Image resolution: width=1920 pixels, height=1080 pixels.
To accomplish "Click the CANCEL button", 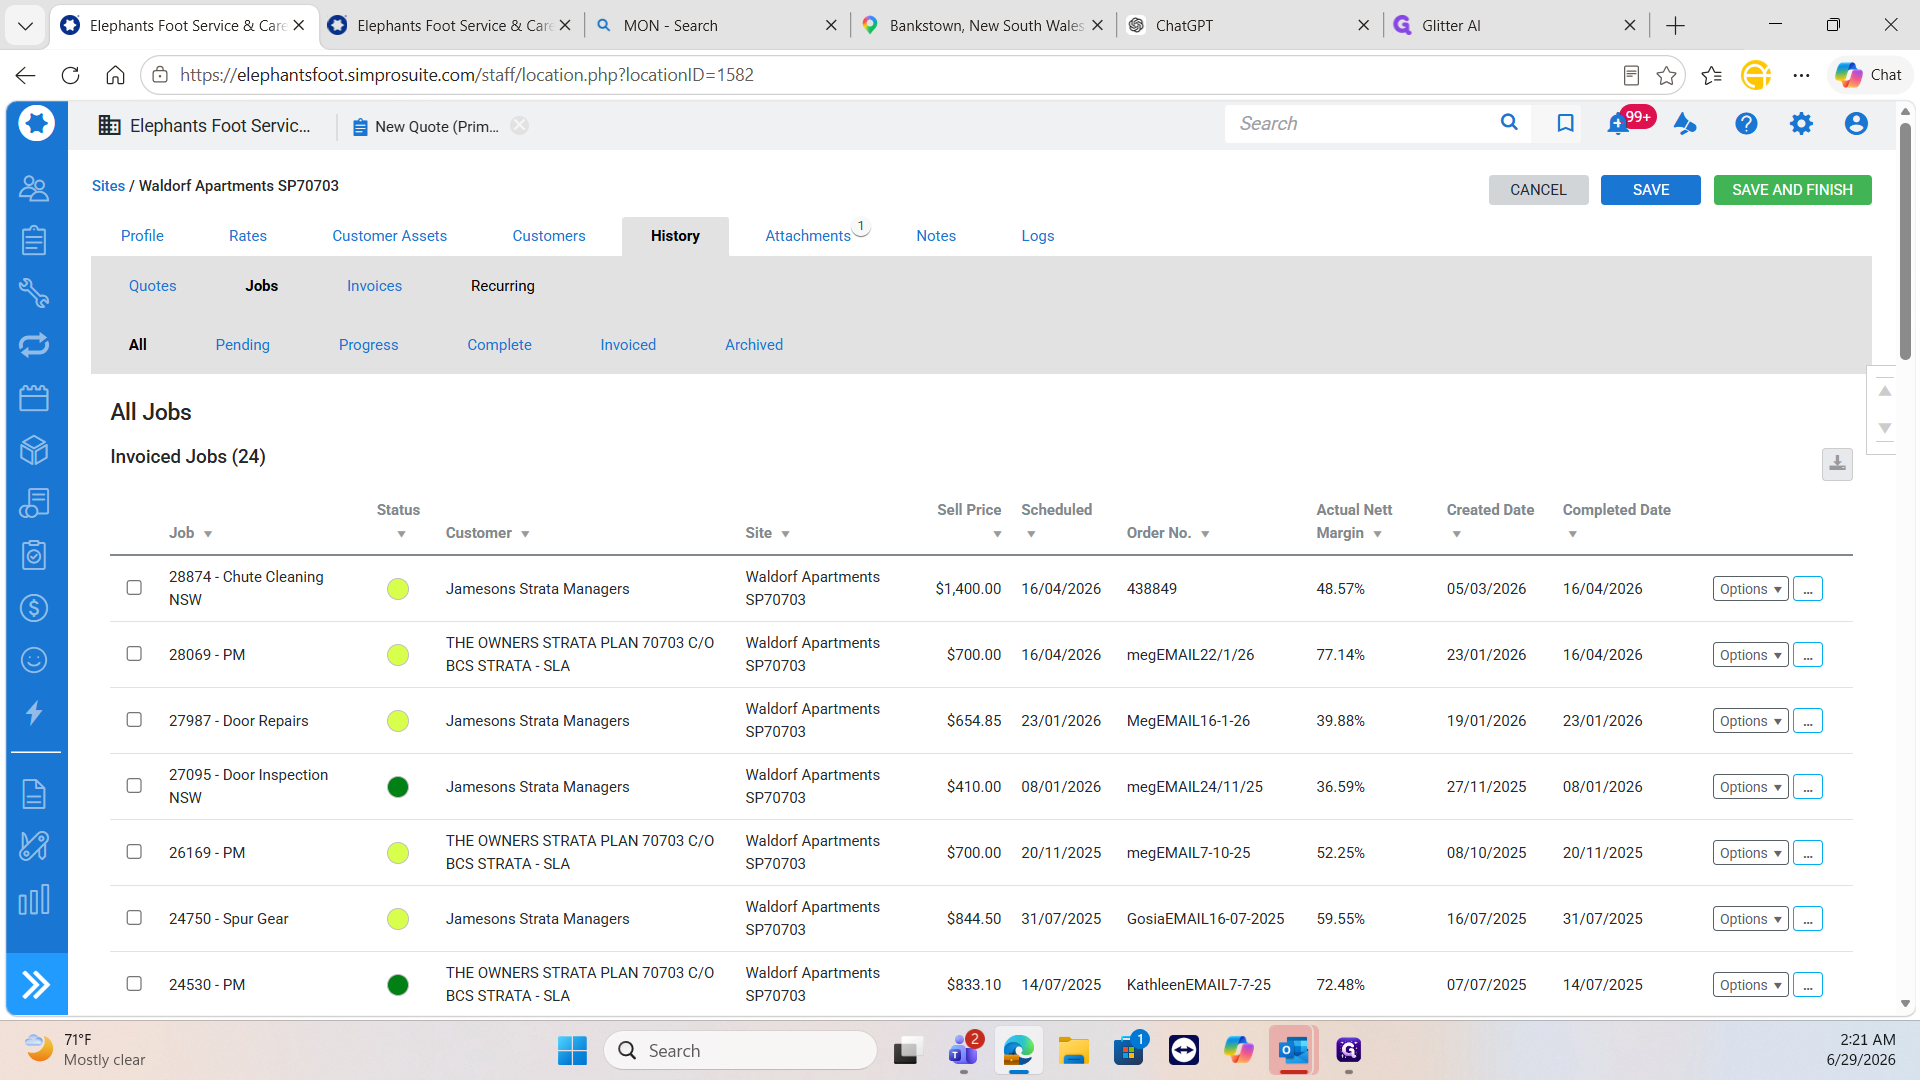I will [x=1538, y=190].
